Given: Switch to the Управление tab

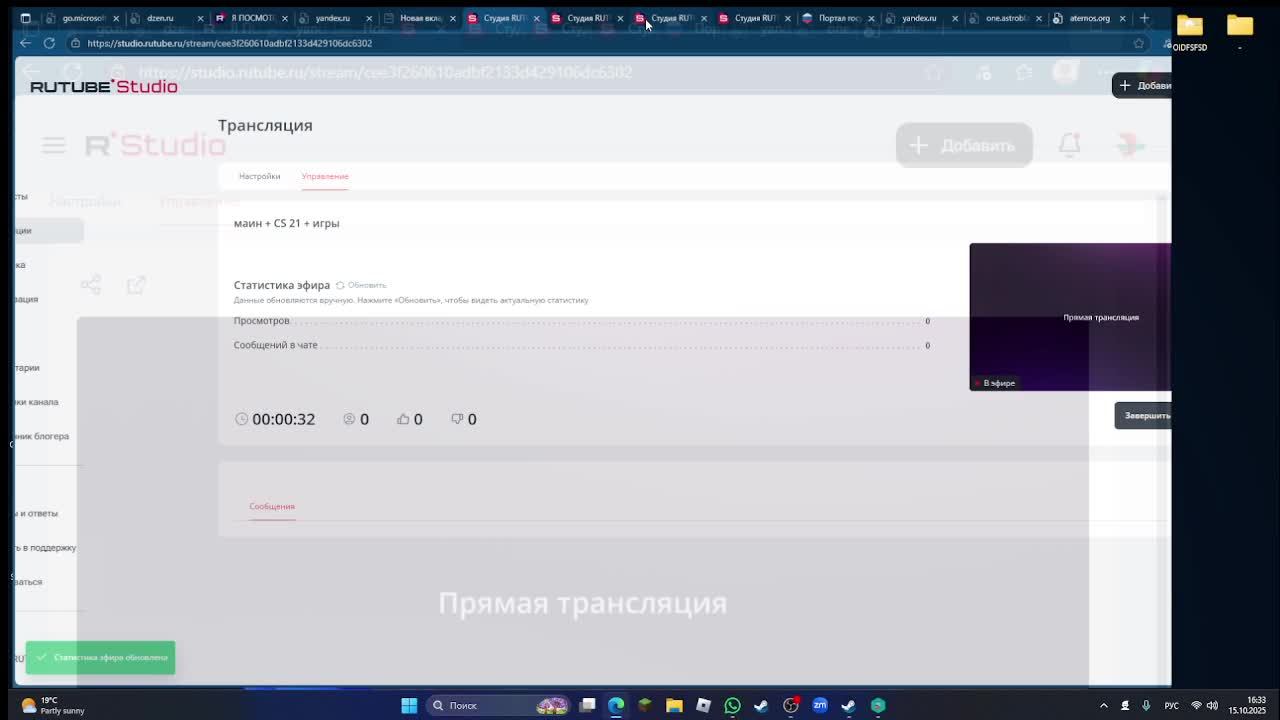Looking at the screenshot, I should coord(325,176).
